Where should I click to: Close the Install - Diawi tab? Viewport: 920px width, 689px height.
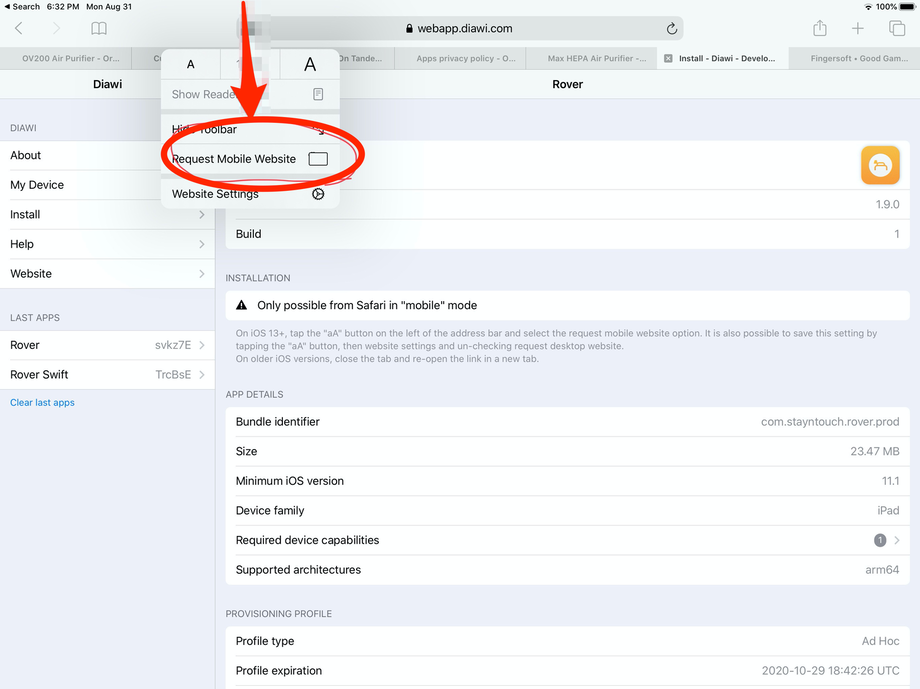668,58
